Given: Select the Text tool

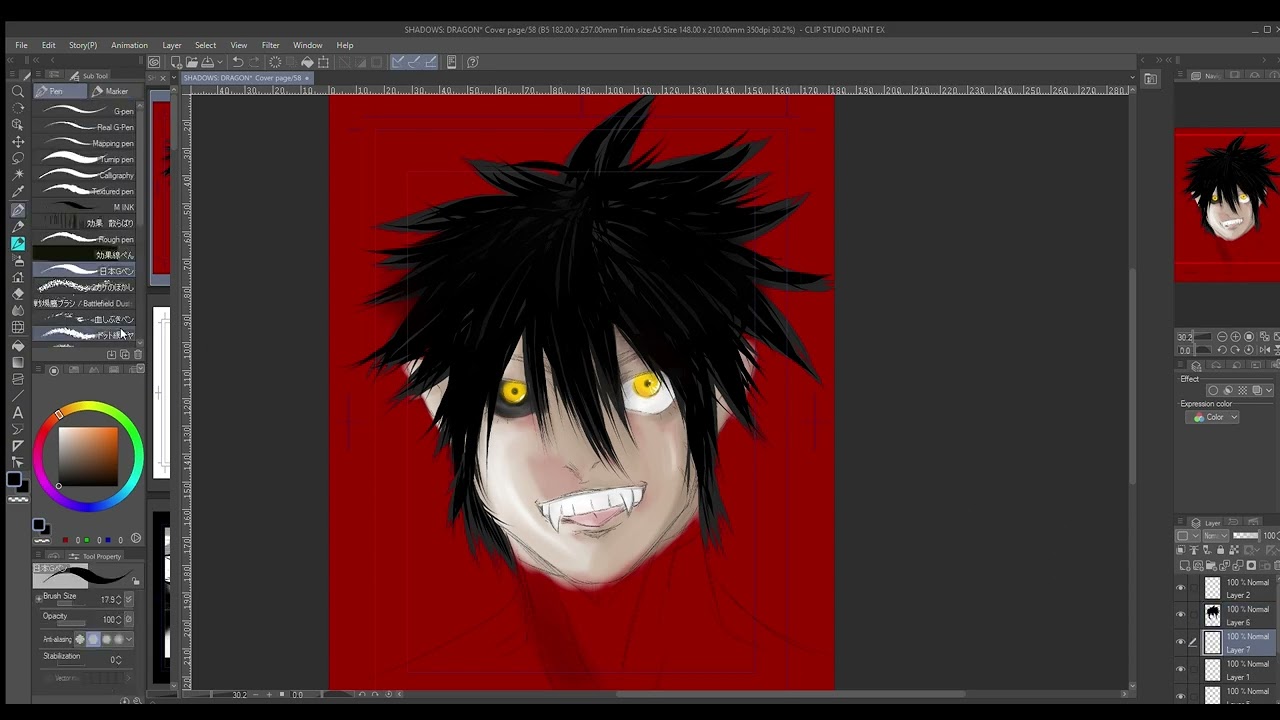Looking at the screenshot, I should point(17,412).
